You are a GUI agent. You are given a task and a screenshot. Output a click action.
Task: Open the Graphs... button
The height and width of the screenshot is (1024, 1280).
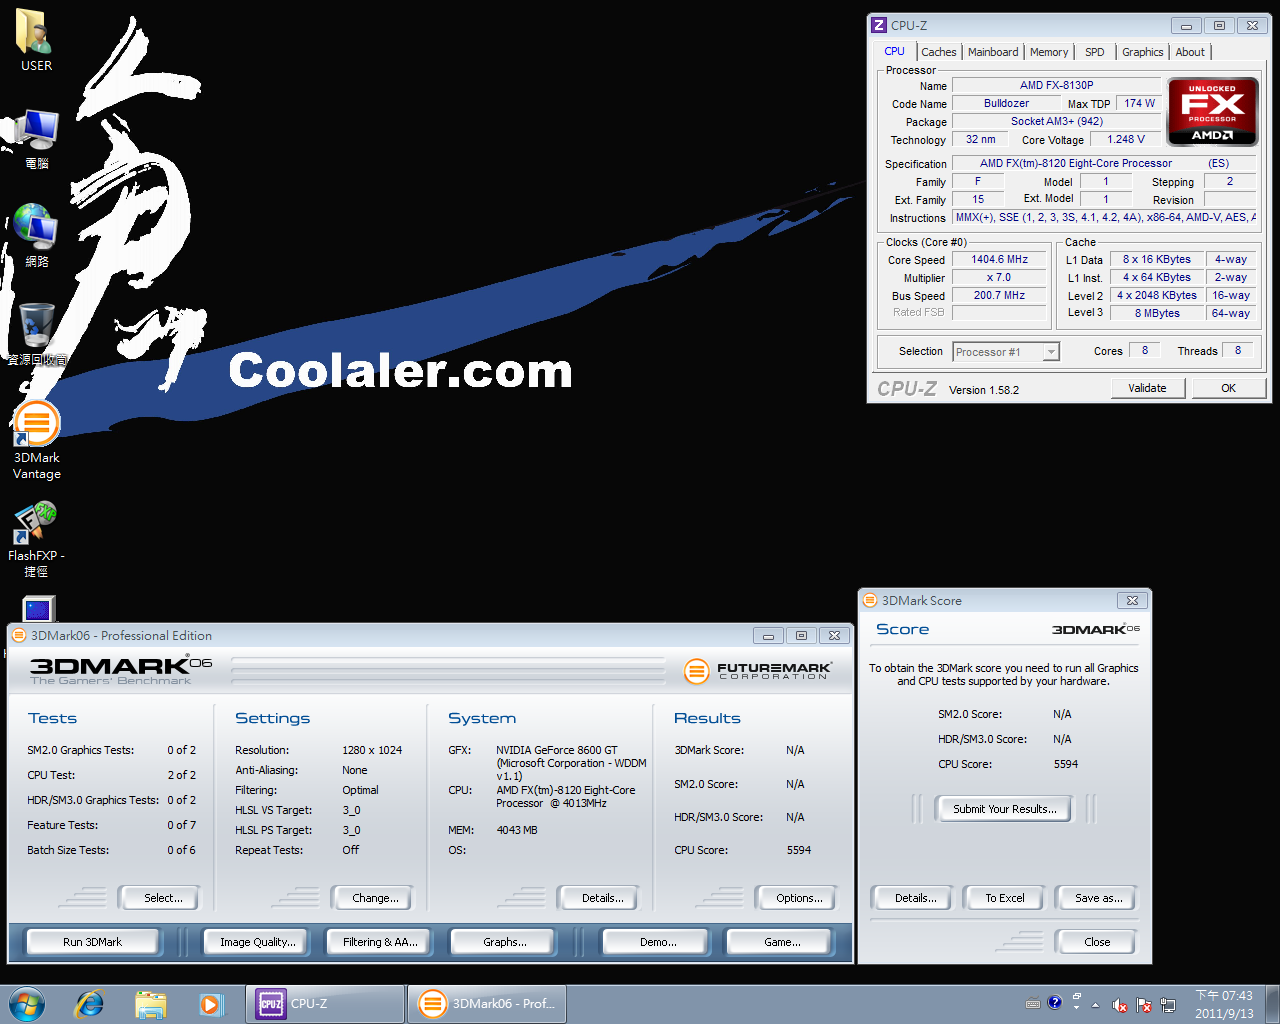coord(505,942)
